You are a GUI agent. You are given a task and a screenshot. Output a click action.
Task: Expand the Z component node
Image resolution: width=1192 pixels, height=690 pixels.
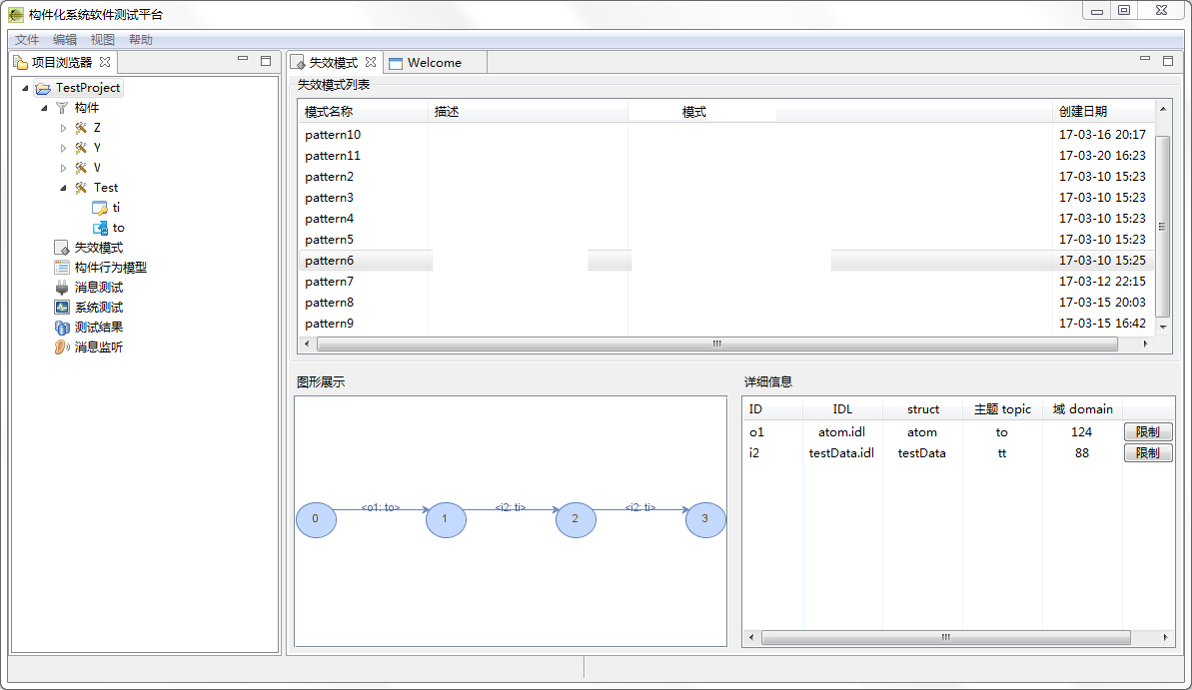pos(64,128)
